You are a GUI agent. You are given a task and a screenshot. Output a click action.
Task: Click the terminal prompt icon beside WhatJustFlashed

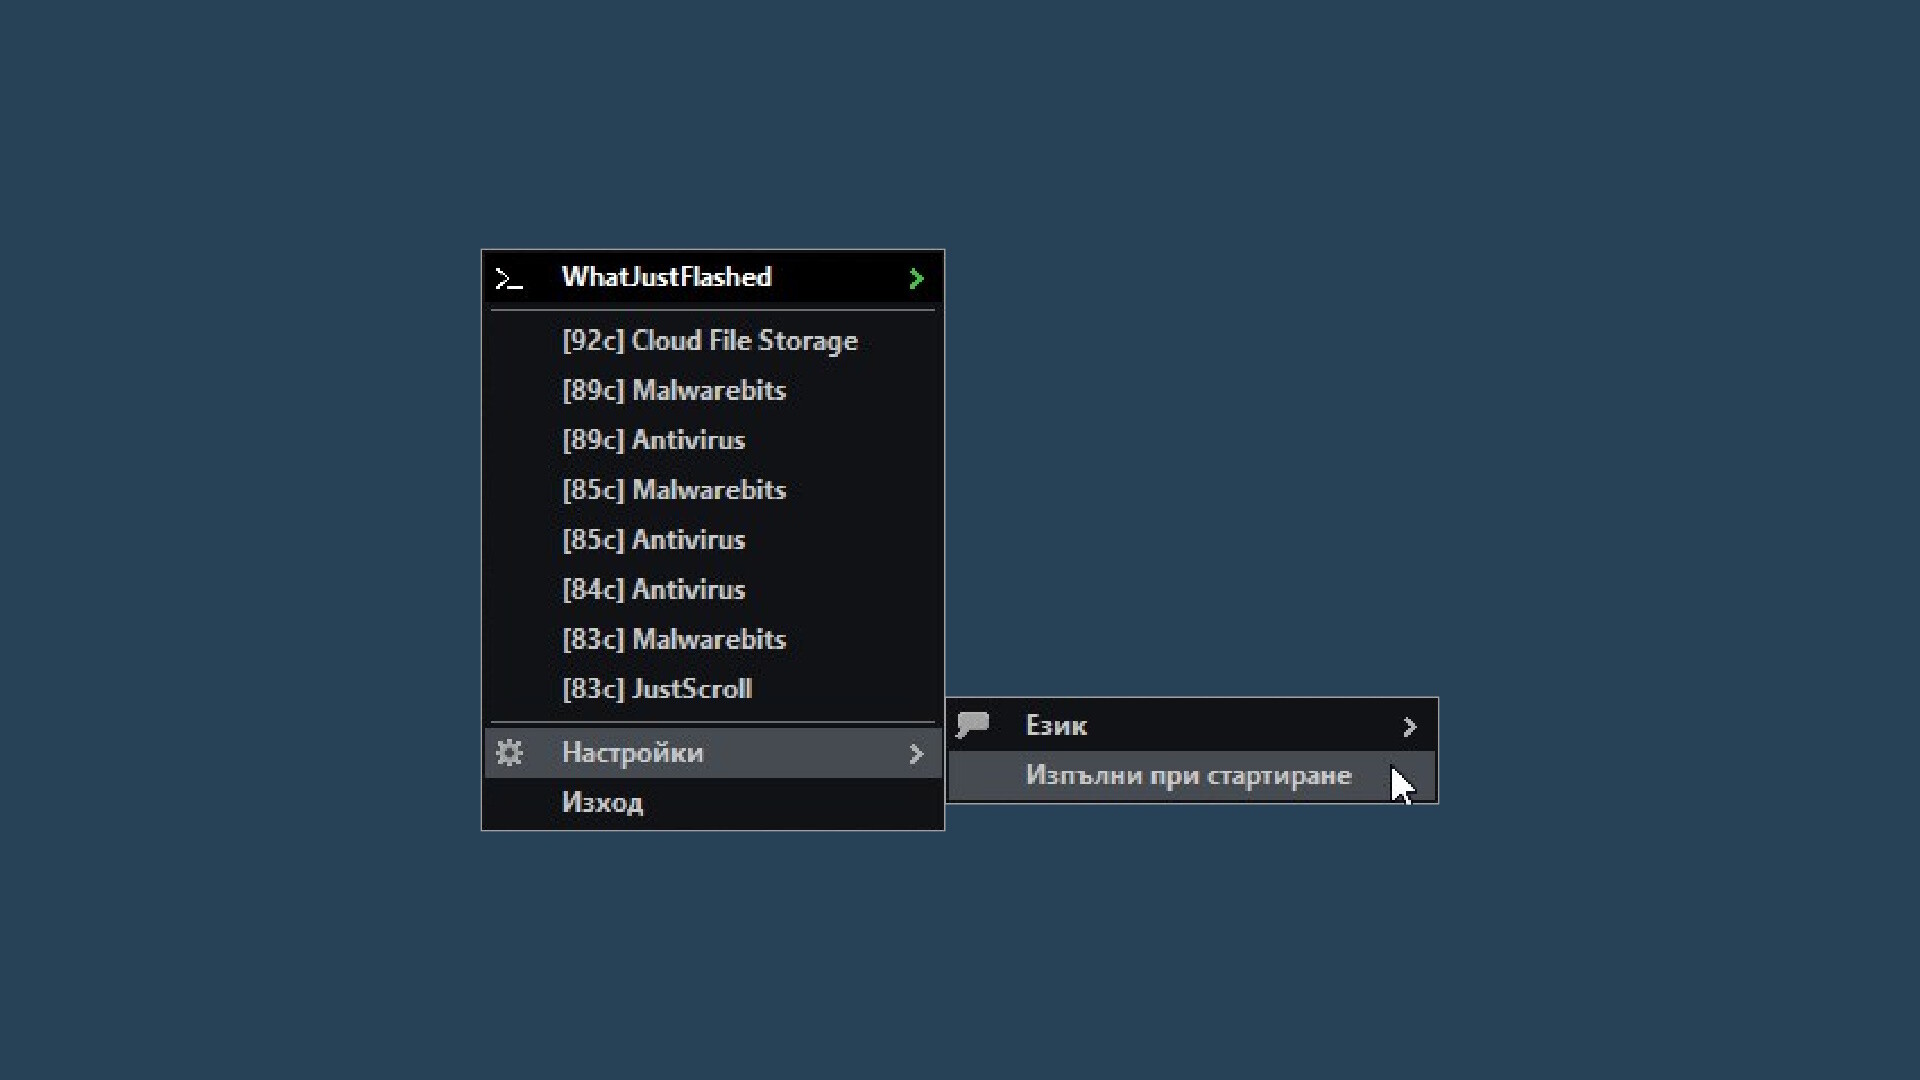(x=509, y=278)
